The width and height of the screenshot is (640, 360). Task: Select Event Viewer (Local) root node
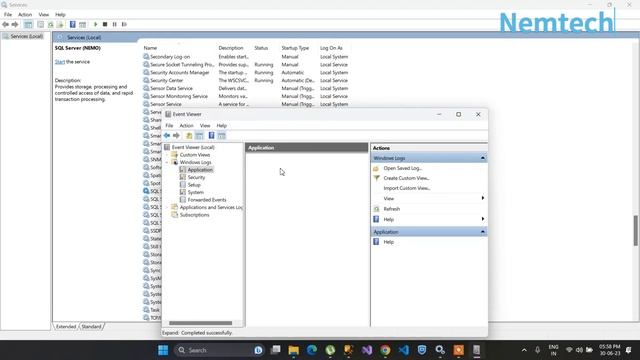[x=193, y=147]
